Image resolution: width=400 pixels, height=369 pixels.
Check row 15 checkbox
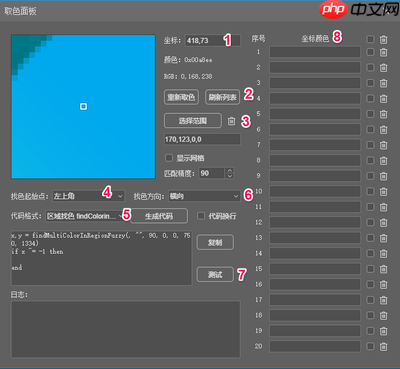370,269
